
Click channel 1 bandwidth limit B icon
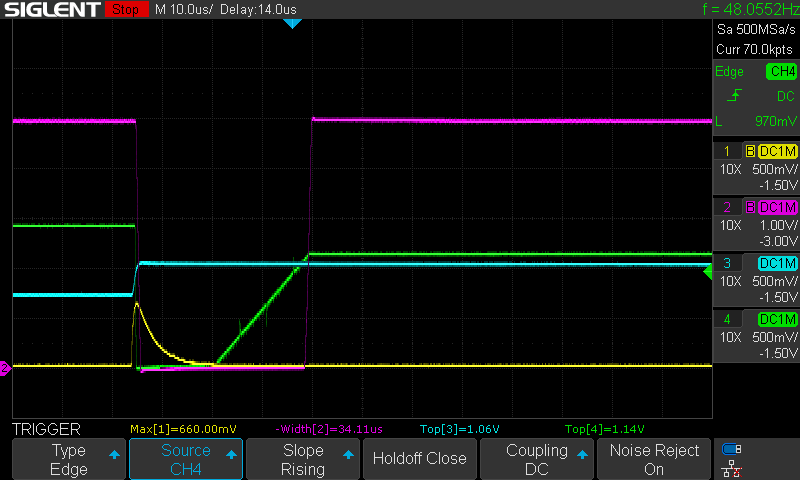coord(750,152)
